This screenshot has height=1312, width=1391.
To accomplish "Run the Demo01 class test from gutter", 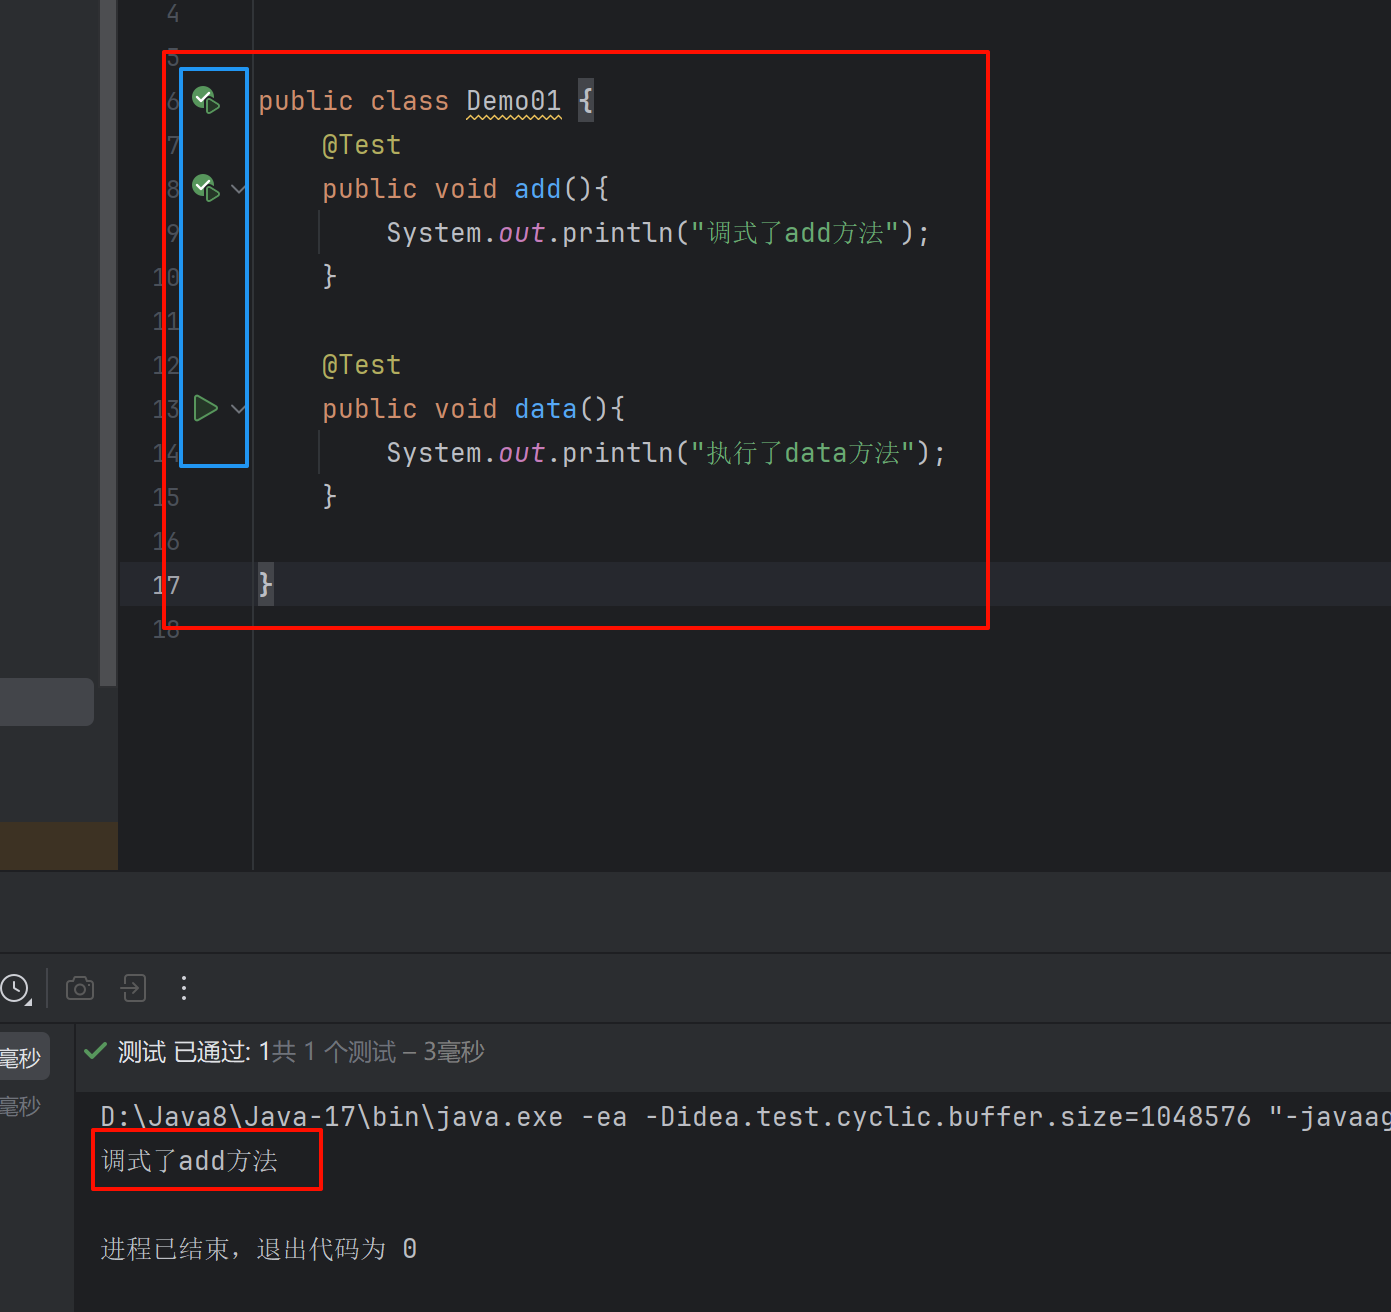I will tap(206, 100).
